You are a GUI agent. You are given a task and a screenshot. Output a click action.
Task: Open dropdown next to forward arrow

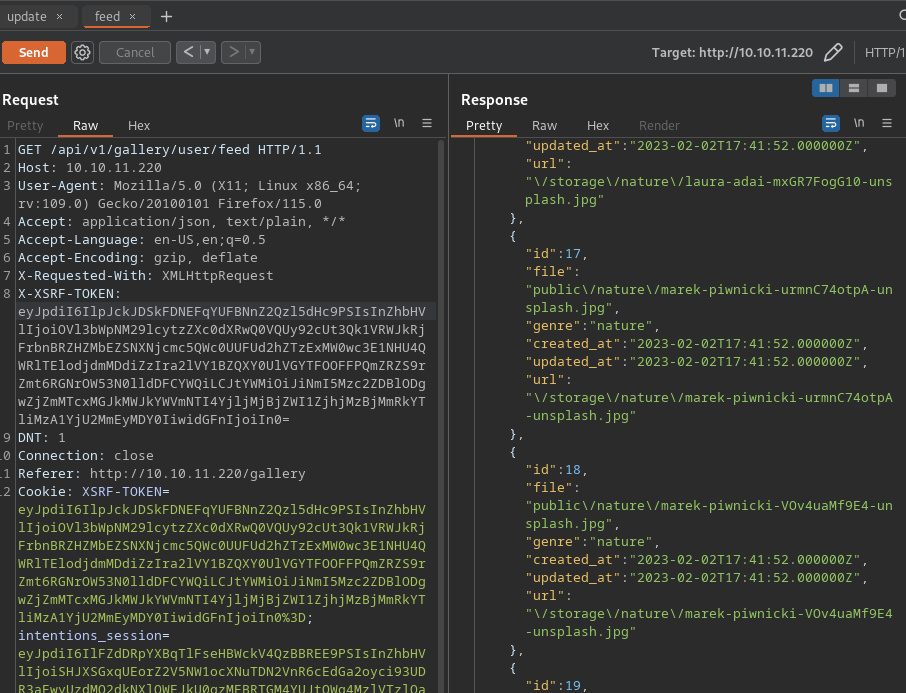click(252, 52)
